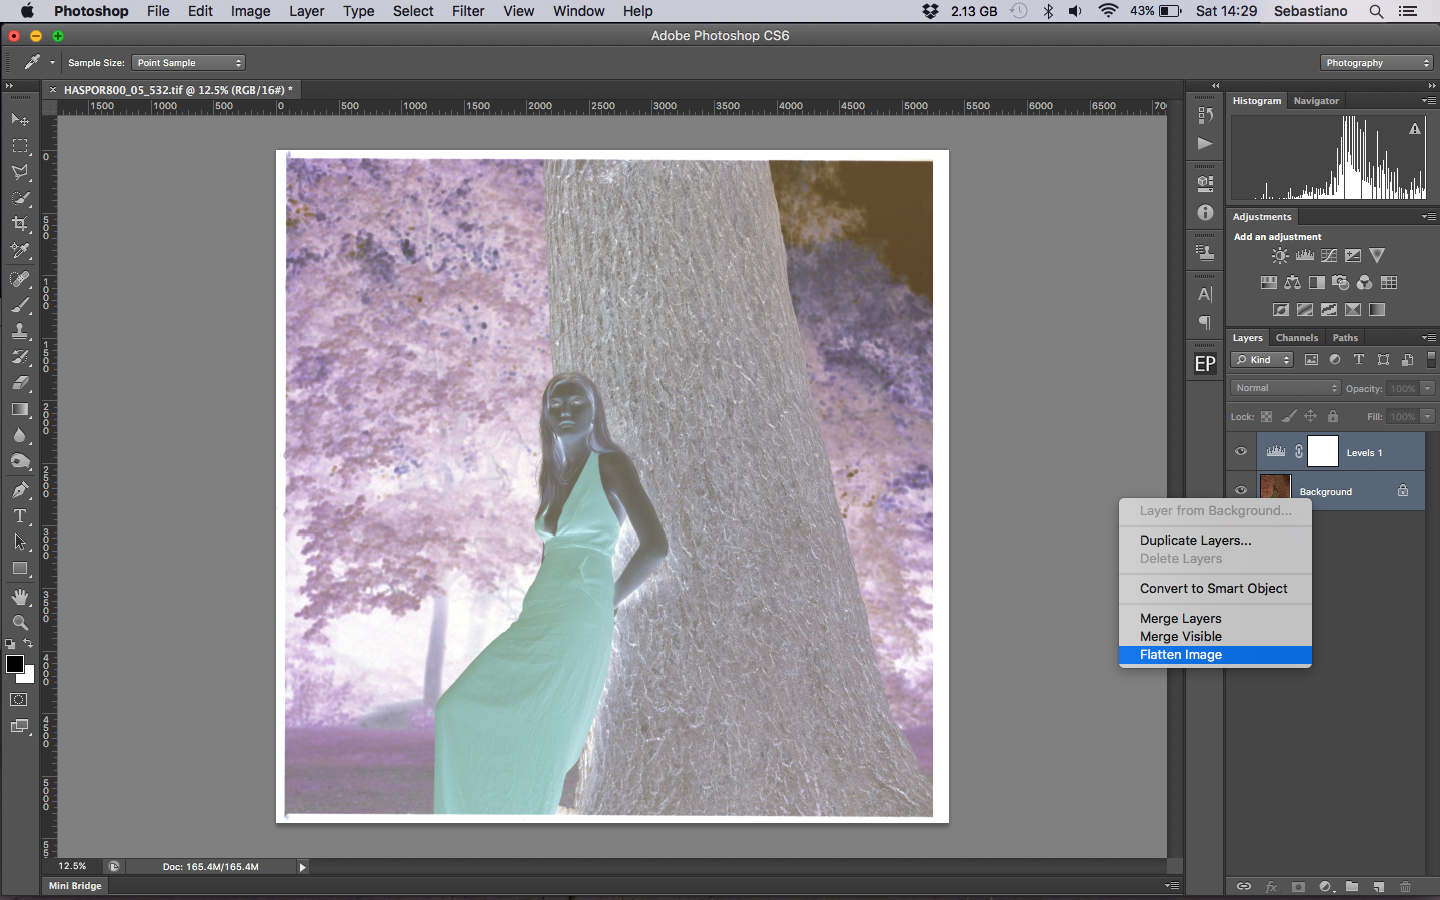
Task: Open the Mini Bridge panel
Action: (x=75, y=886)
